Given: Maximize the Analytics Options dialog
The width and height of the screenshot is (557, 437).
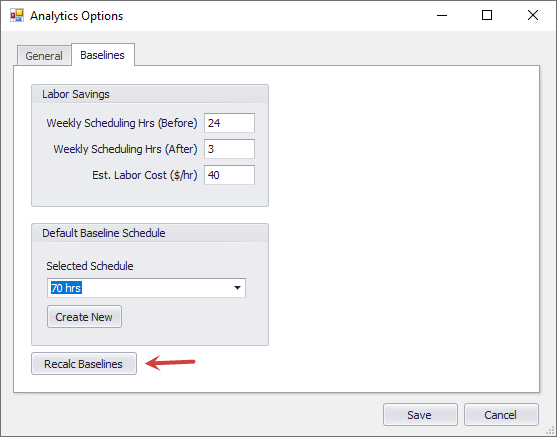Looking at the screenshot, I should [487, 15].
